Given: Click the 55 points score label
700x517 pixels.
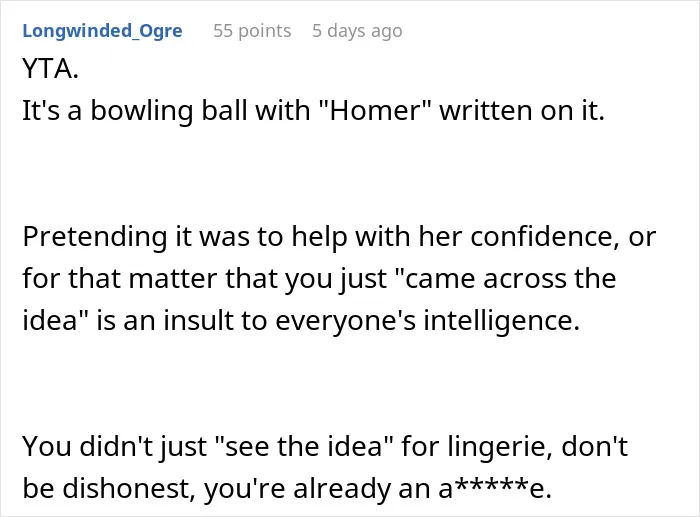Looking at the screenshot, I should 252,31.
